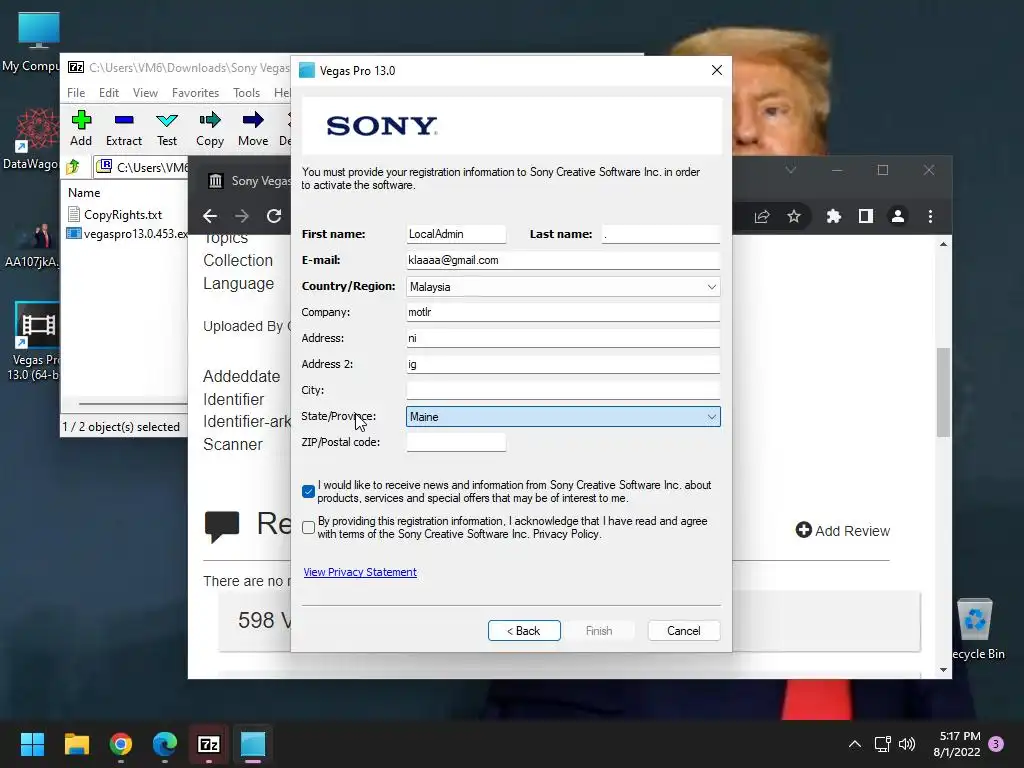The width and height of the screenshot is (1024, 768).
Task: Click the browser tab search chevron
Action: (x=791, y=170)
